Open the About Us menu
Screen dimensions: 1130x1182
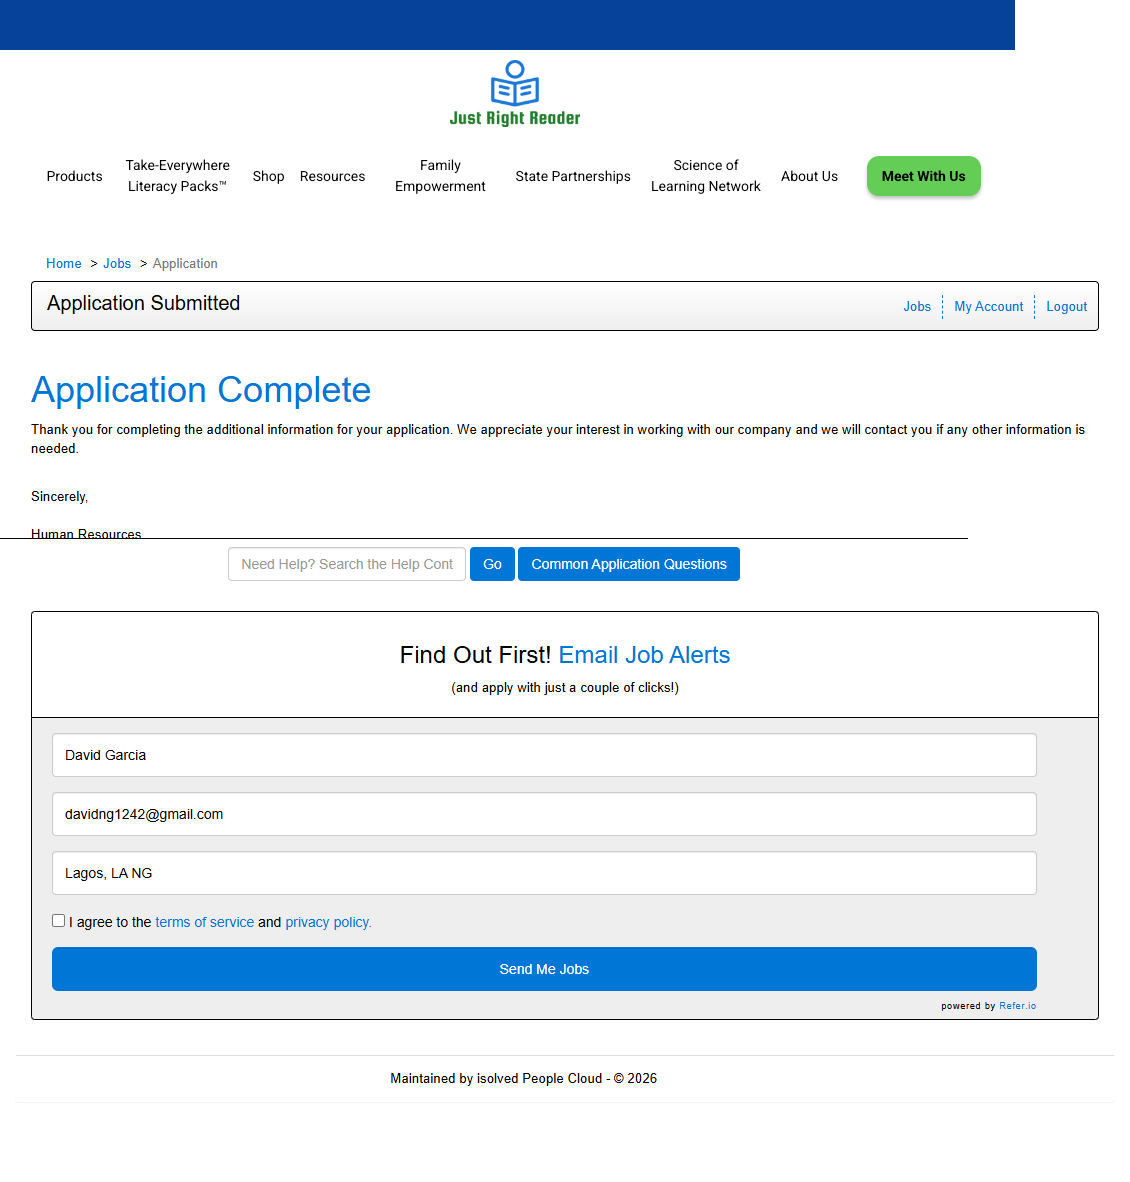coord(809,176)
